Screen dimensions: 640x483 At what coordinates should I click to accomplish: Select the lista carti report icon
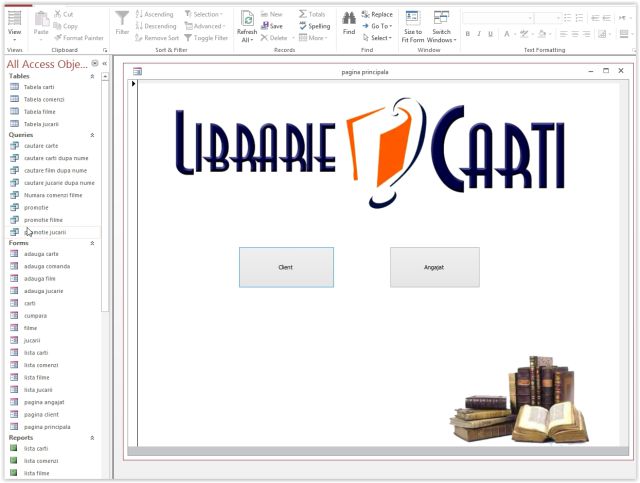pyautogui.click(x=13, y=448)
